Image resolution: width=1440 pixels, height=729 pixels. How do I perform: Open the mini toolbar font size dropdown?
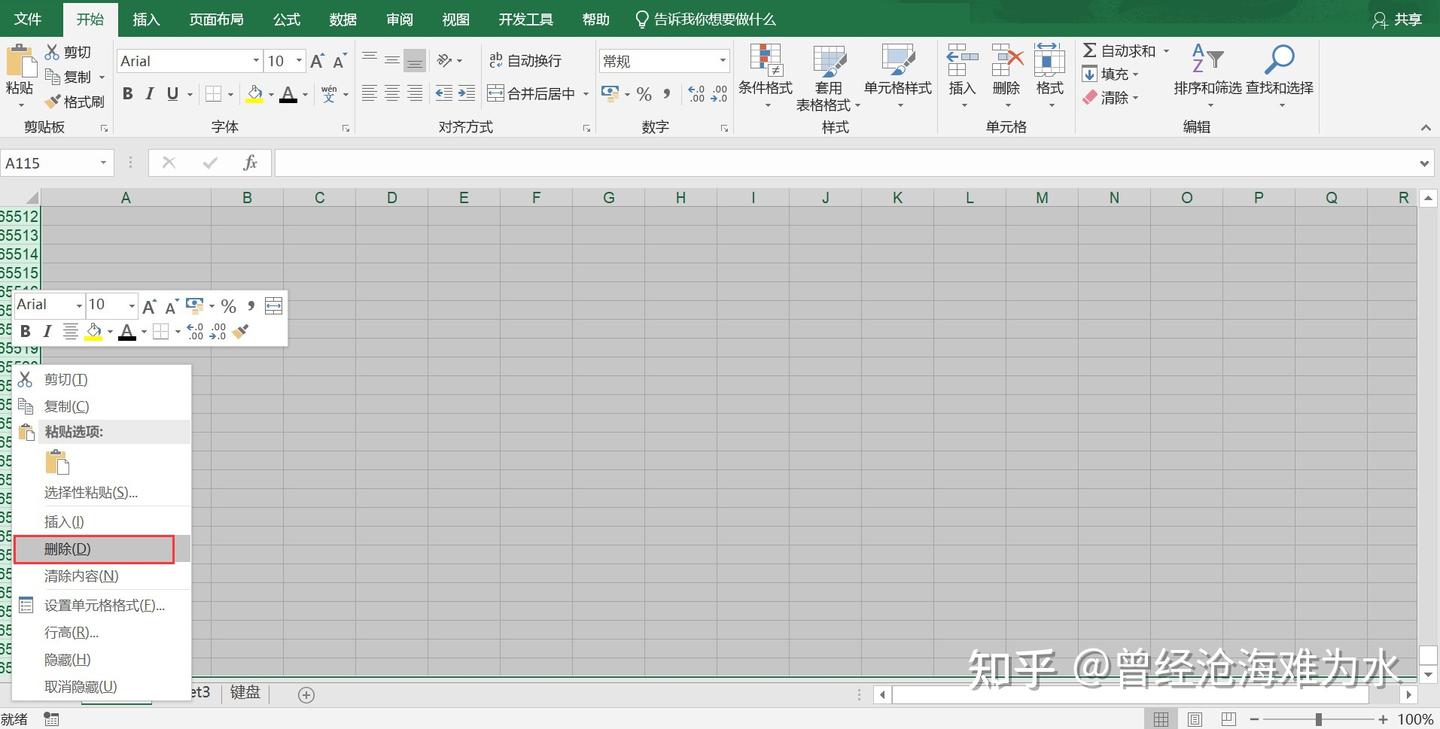131,305
